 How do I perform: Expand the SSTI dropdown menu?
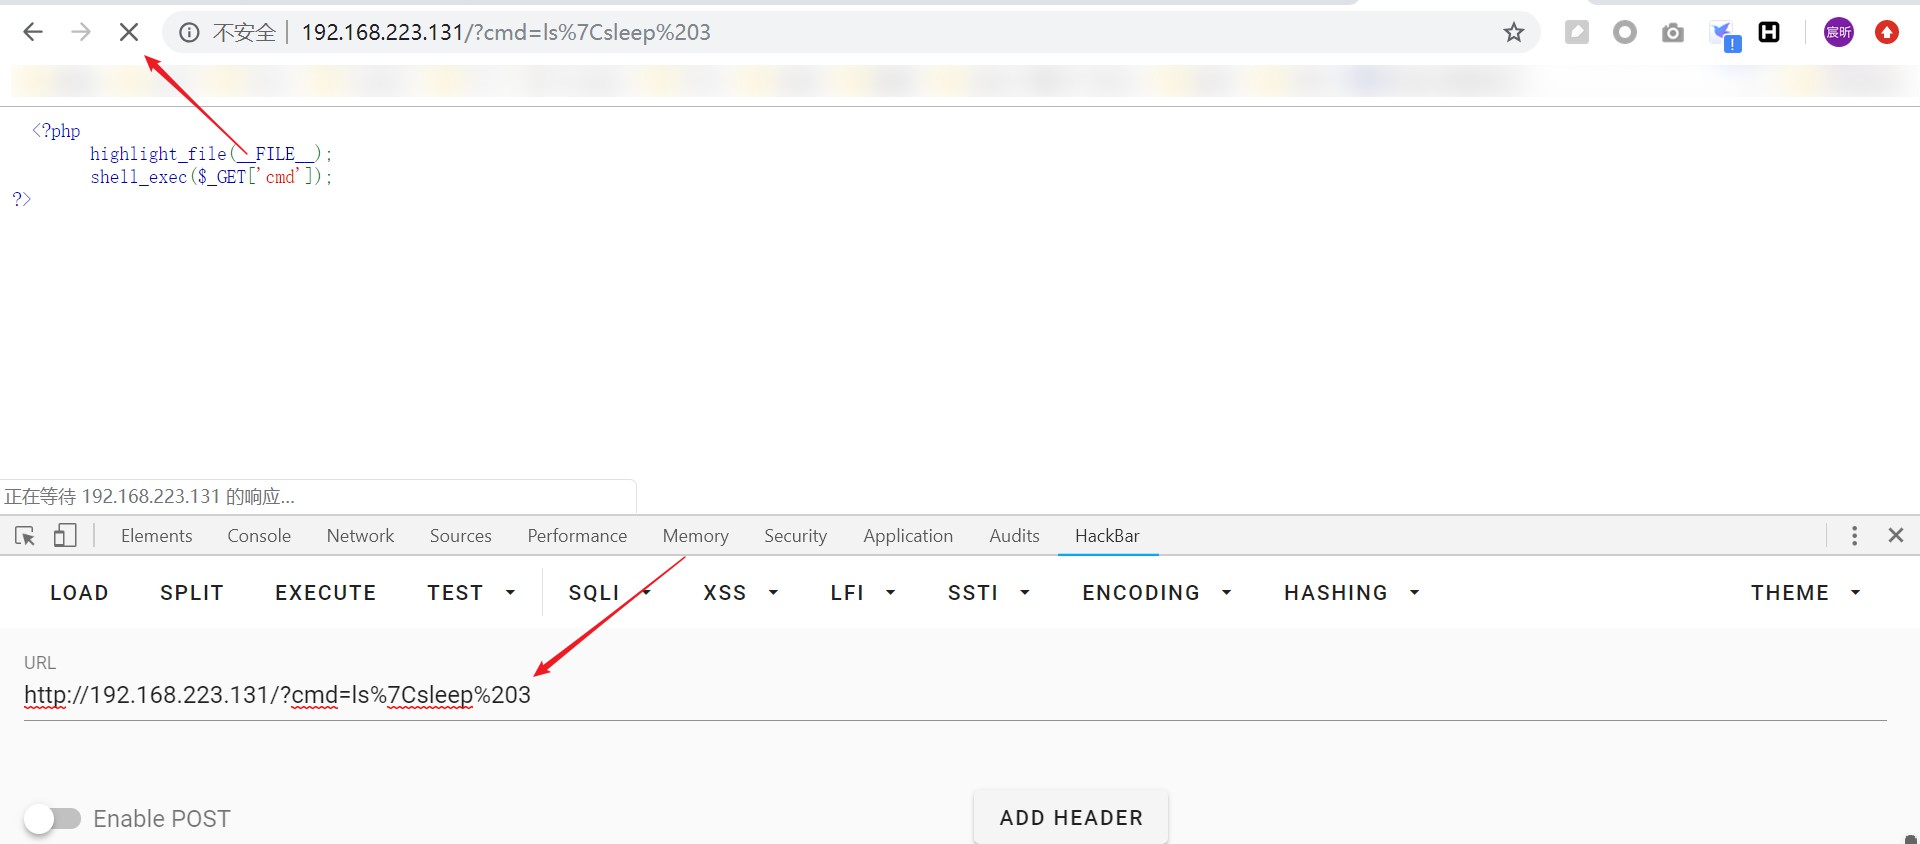pos(988,593)
